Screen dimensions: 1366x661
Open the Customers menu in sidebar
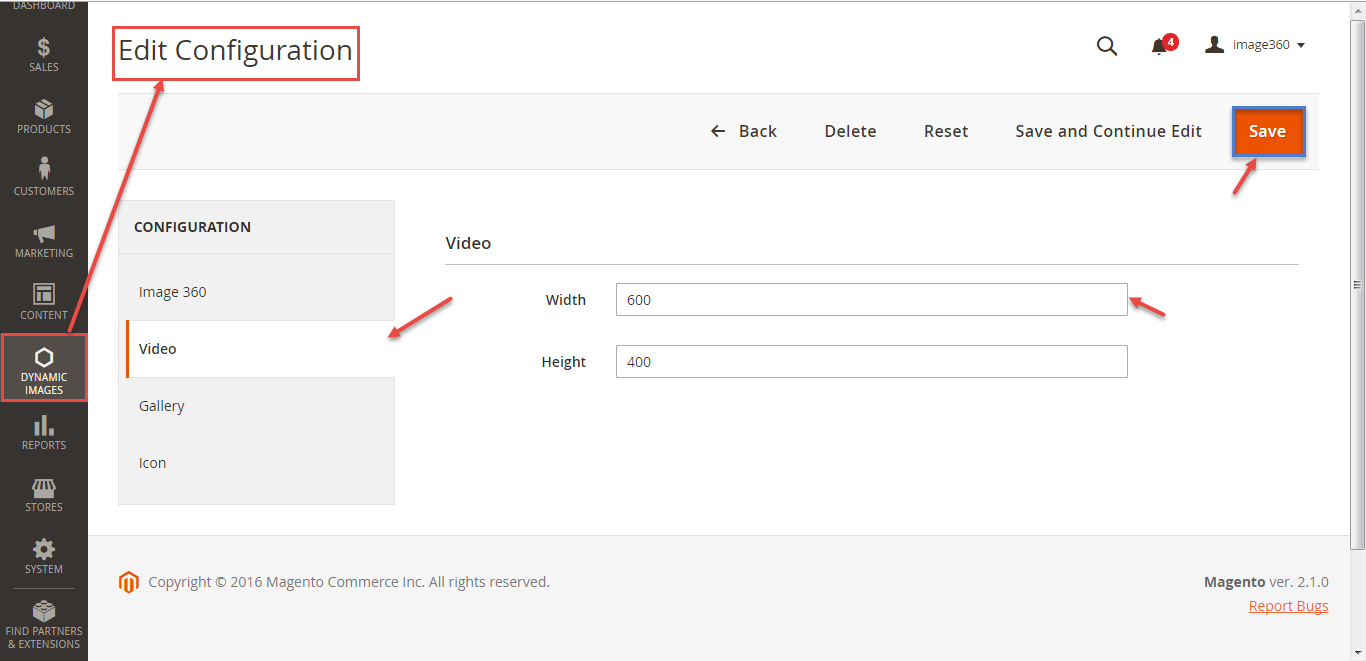(44, 179)
